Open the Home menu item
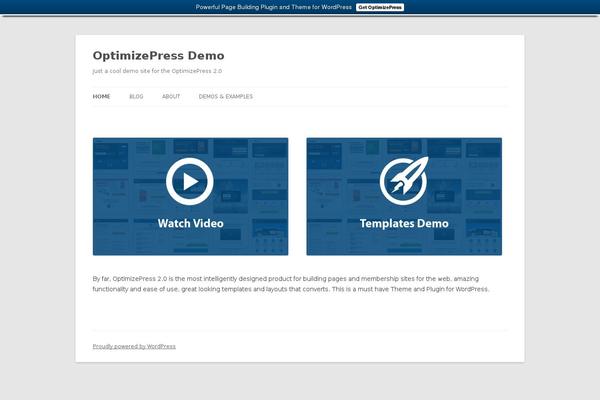This screenshot has height=400, width=600. pos(101,96)
